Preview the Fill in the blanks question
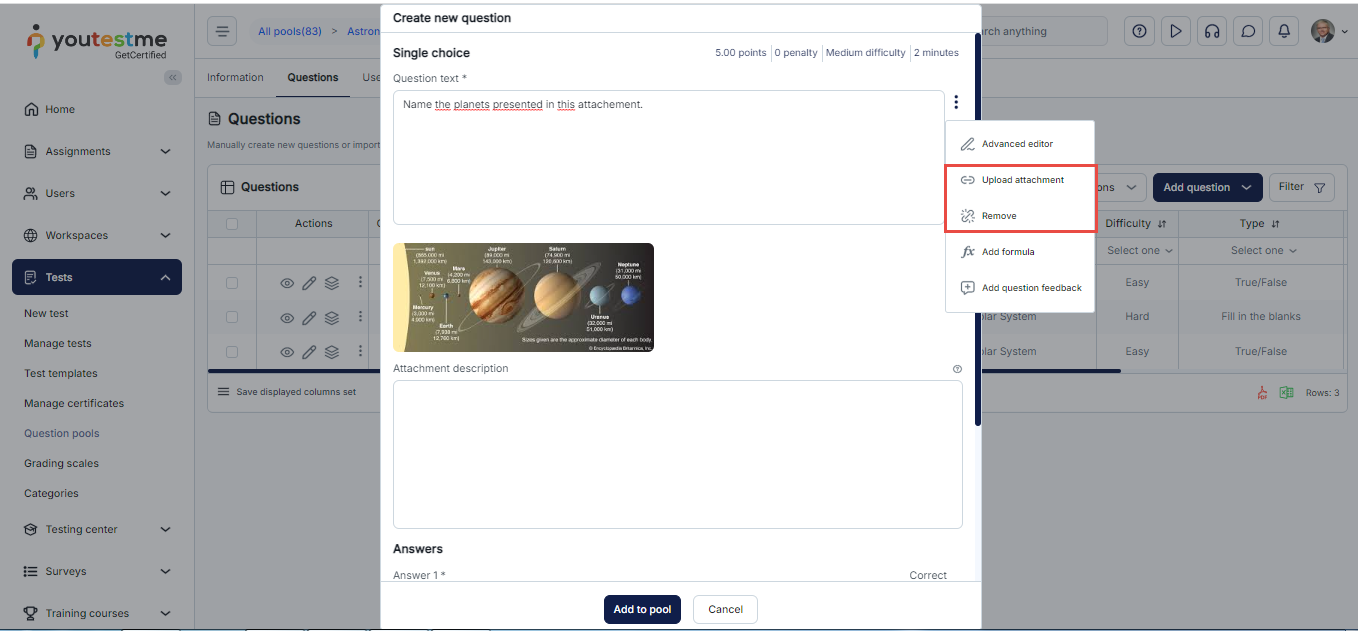Screen dimensions: 1358x631 (x=287, y=318)
